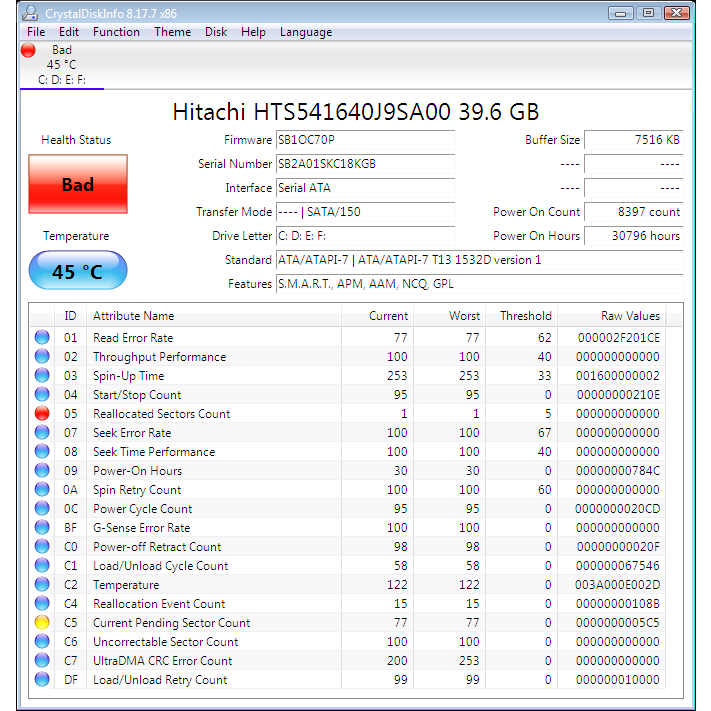Image resolution: width=711 pixels, height=711 pixels.
Task: Click the UltraDMA CRC Error Count name
Action: tap(162, 661)
